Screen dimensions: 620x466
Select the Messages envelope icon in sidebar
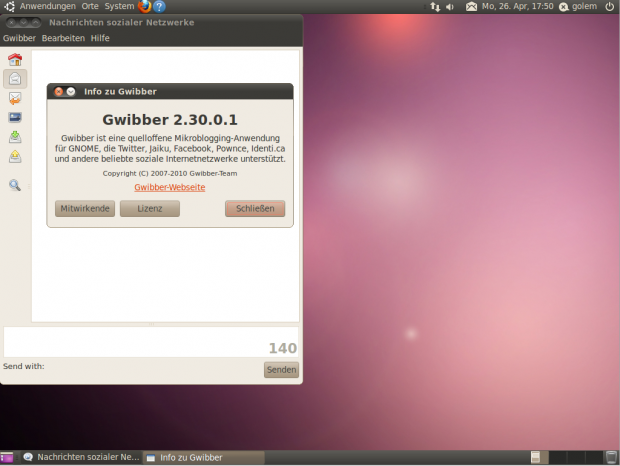point(15,79)
